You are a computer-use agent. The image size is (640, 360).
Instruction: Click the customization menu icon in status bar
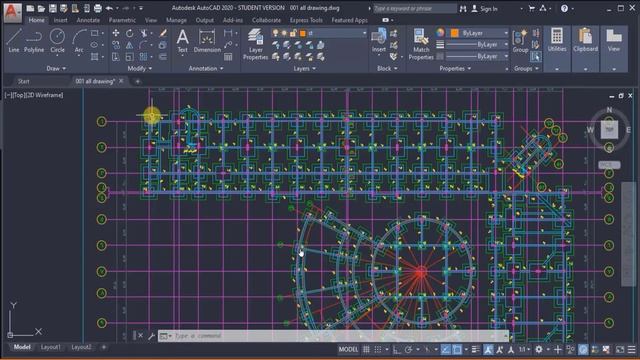[x=631, y=349]
